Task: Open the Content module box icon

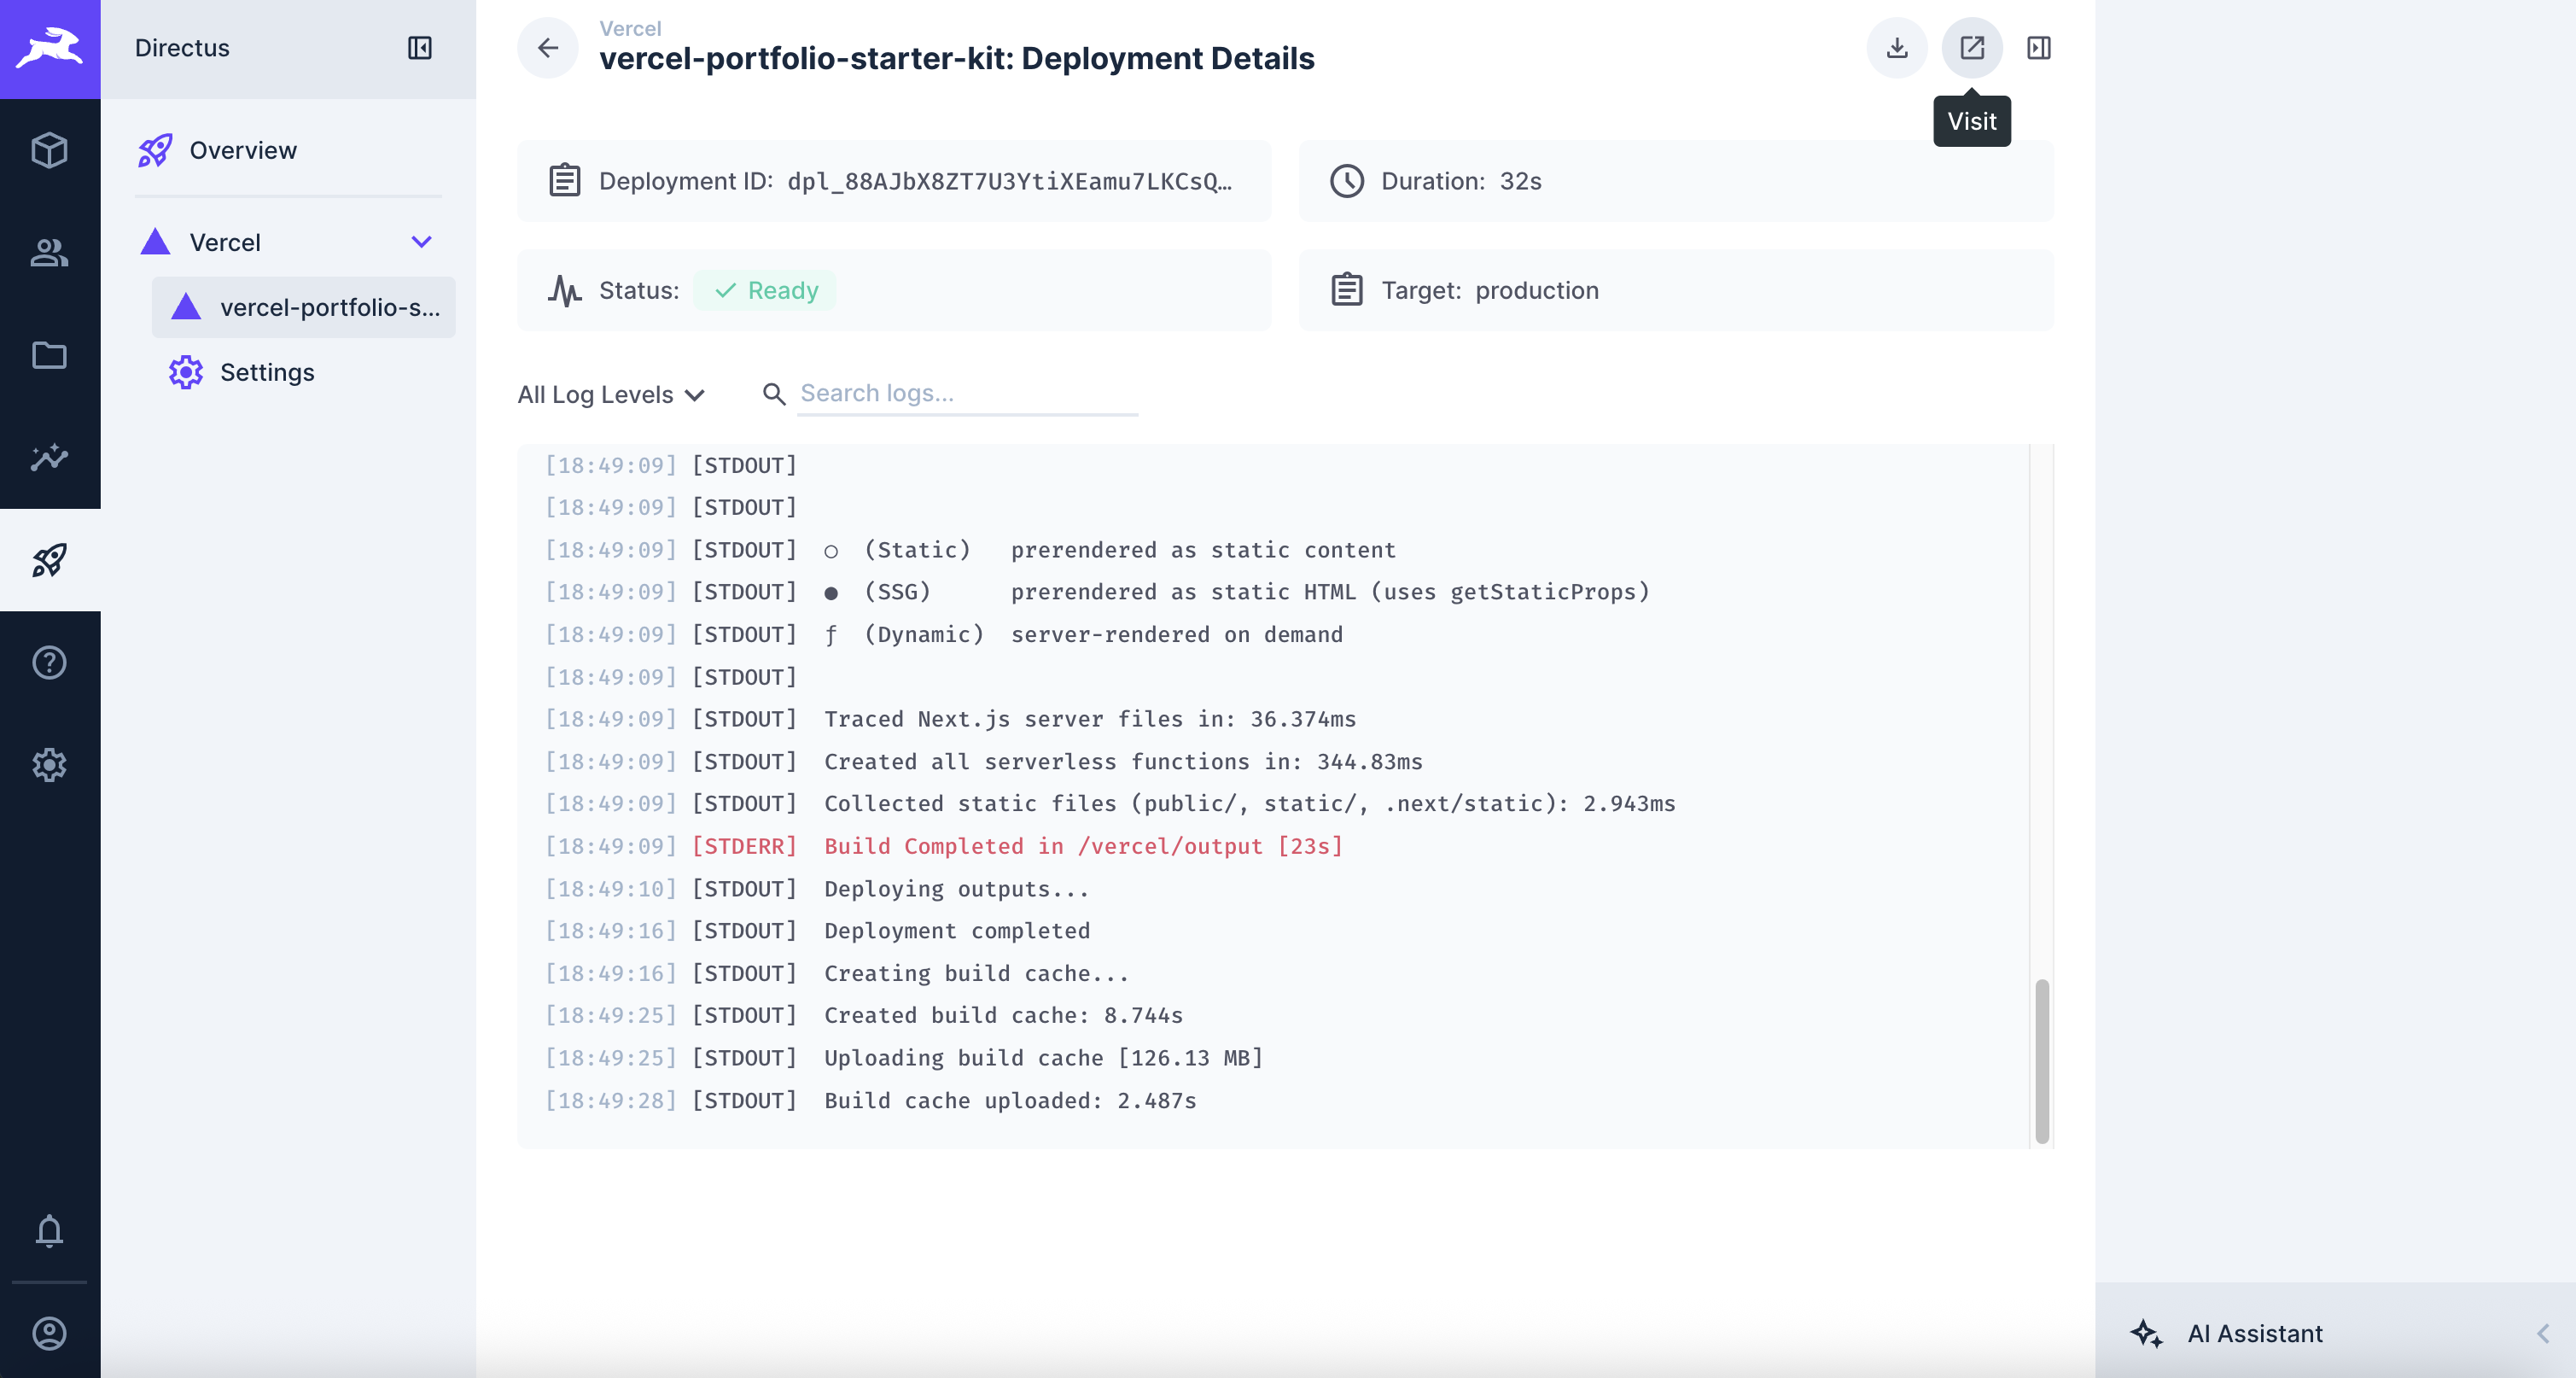Action: [x=49, y=150]
